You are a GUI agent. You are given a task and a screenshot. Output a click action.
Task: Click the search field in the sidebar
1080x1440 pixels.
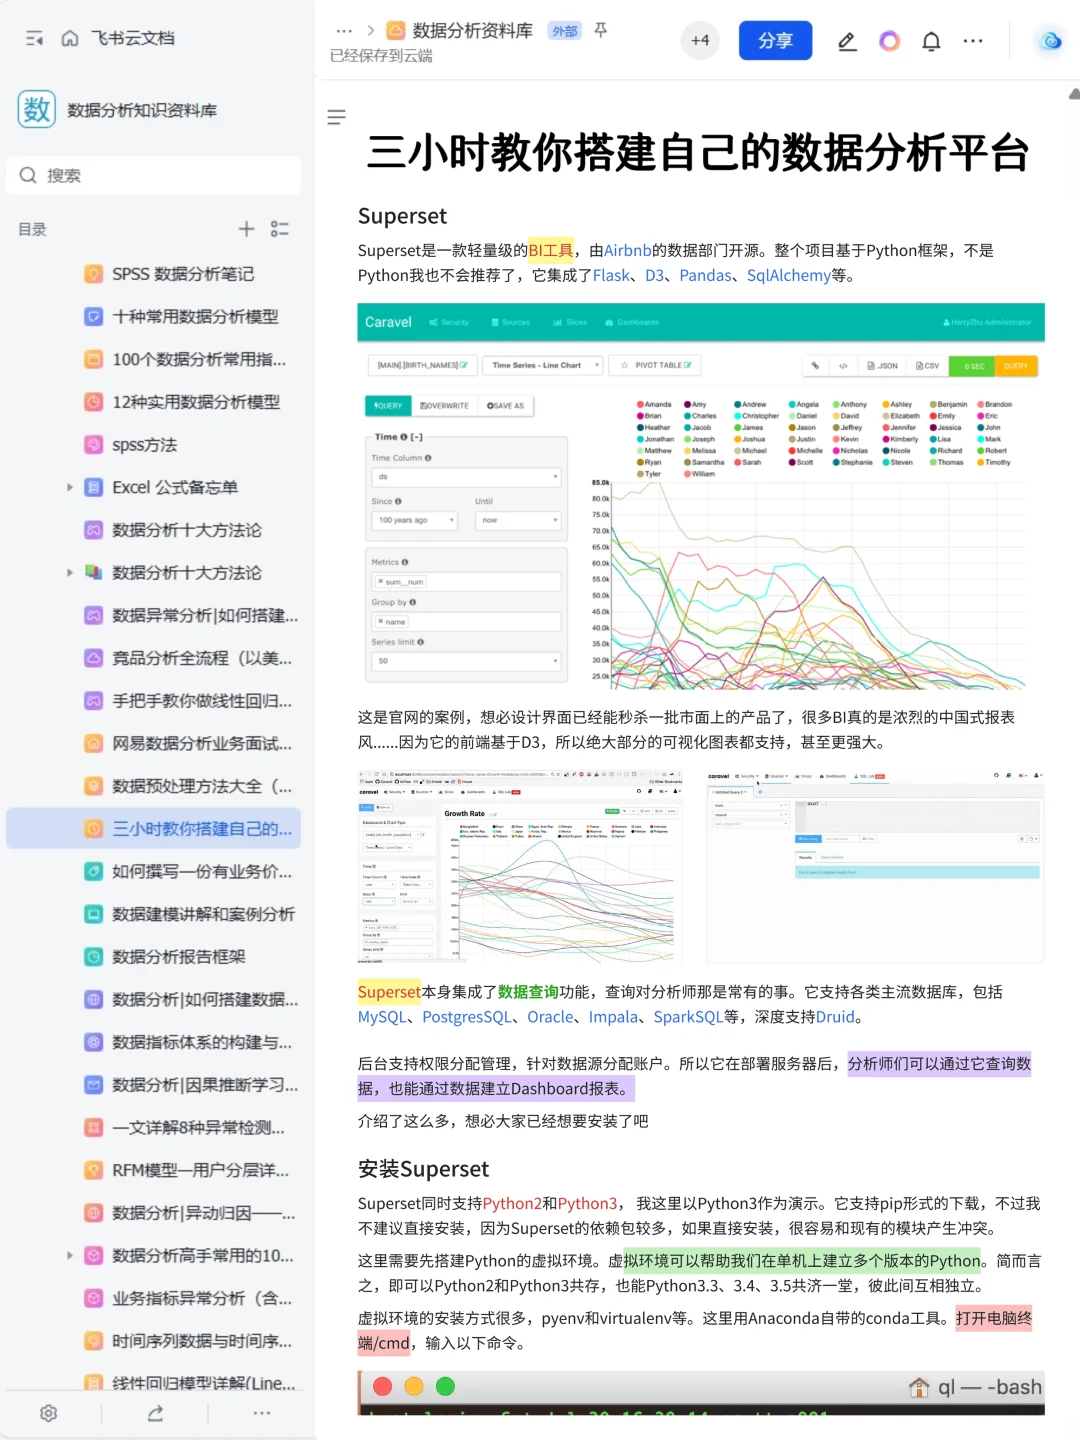pos(154,175)
